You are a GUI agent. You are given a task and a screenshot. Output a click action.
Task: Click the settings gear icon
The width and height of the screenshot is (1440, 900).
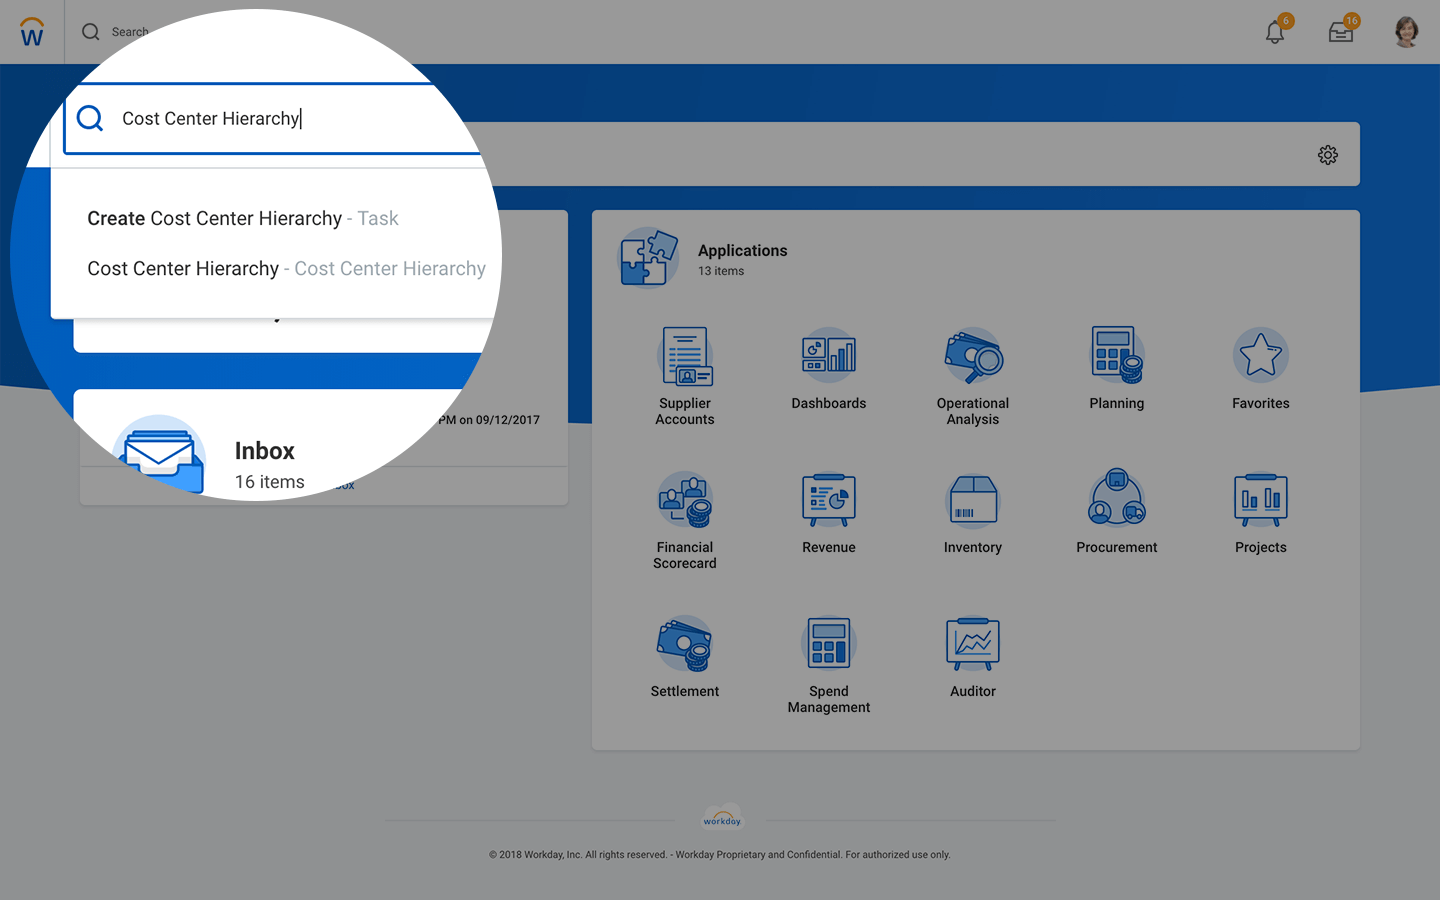[1328, 155]
